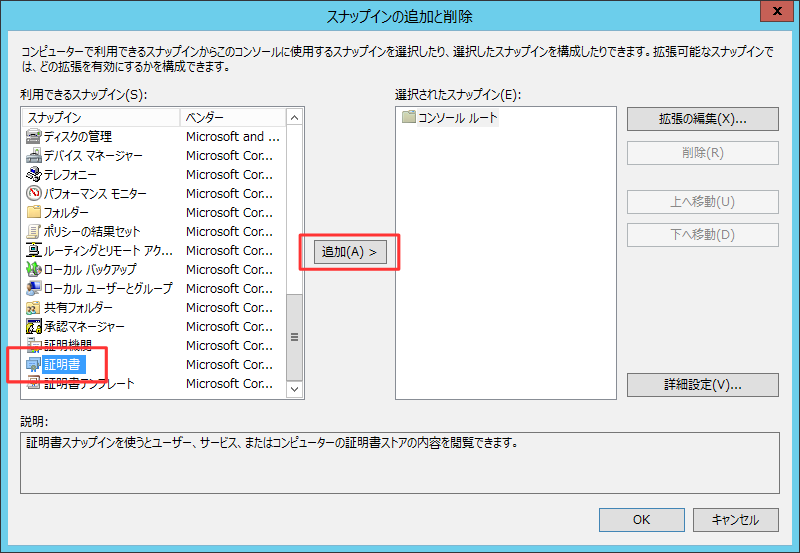Click the コンソール ルート folder icon
The width and height of the screenshot is (800, 553).
coord(409,117)
